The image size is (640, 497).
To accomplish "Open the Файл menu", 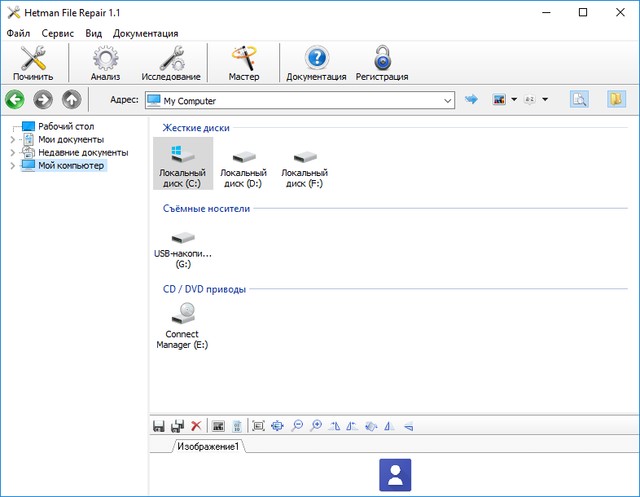I will tap(18, 33).
